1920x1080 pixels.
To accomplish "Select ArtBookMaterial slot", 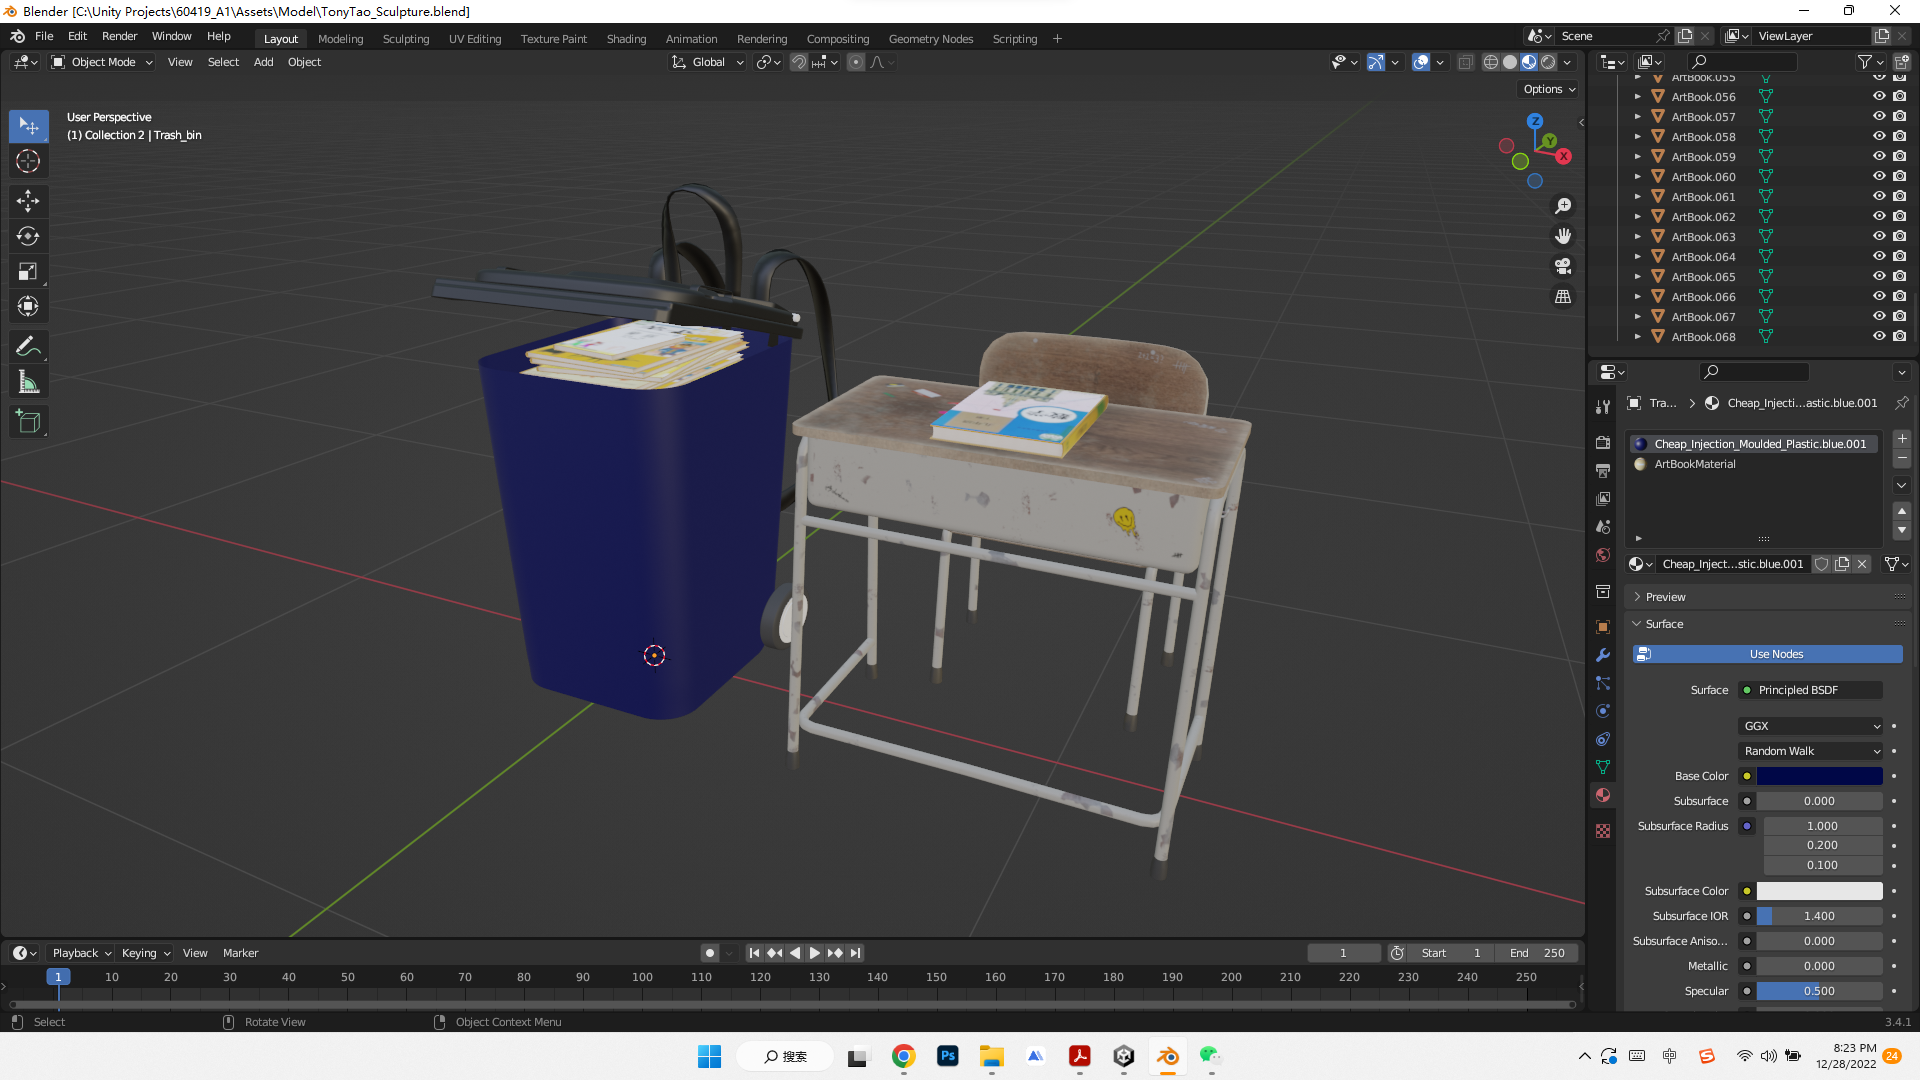I will click(x=1695, y=464).
